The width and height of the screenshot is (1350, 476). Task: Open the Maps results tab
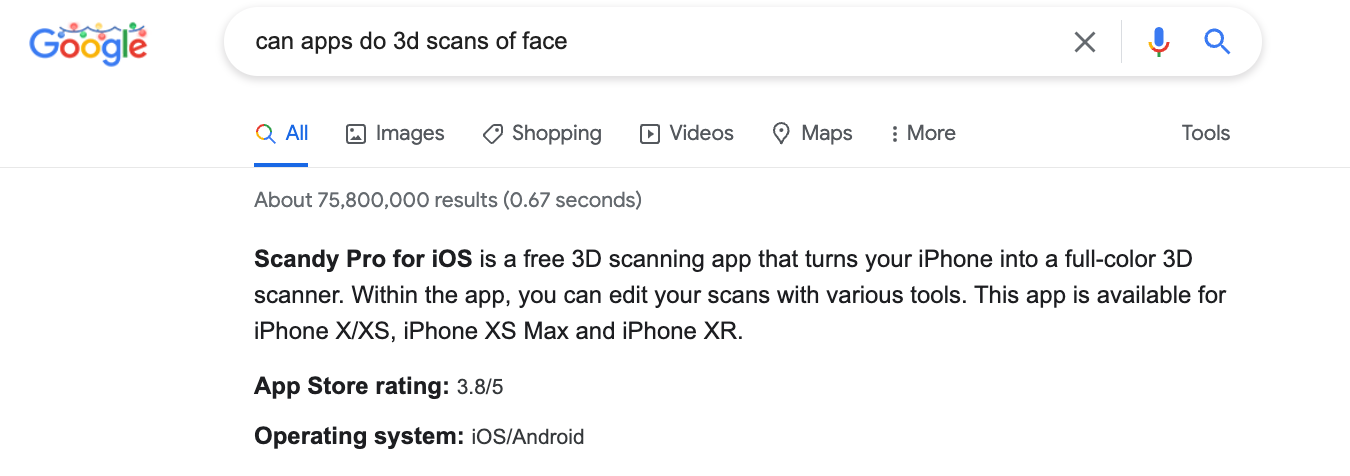813,134
